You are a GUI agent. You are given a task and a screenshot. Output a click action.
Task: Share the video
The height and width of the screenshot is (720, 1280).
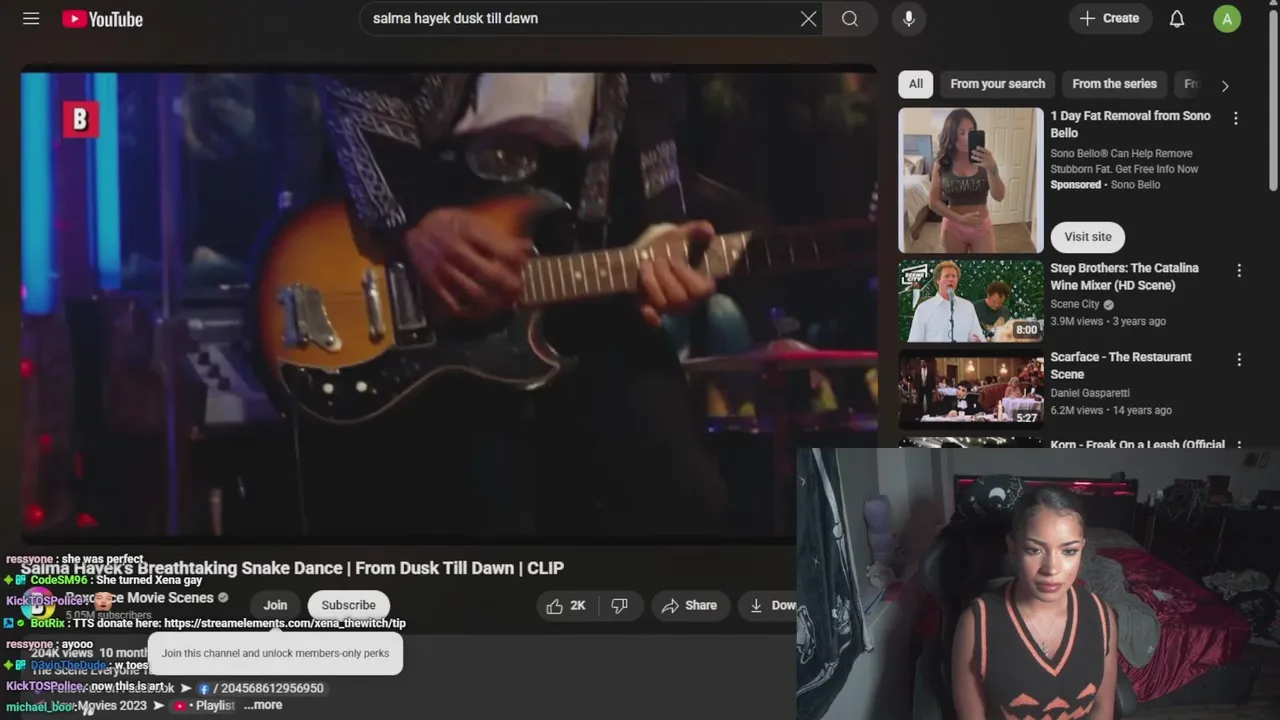click(x=689, y=605)
